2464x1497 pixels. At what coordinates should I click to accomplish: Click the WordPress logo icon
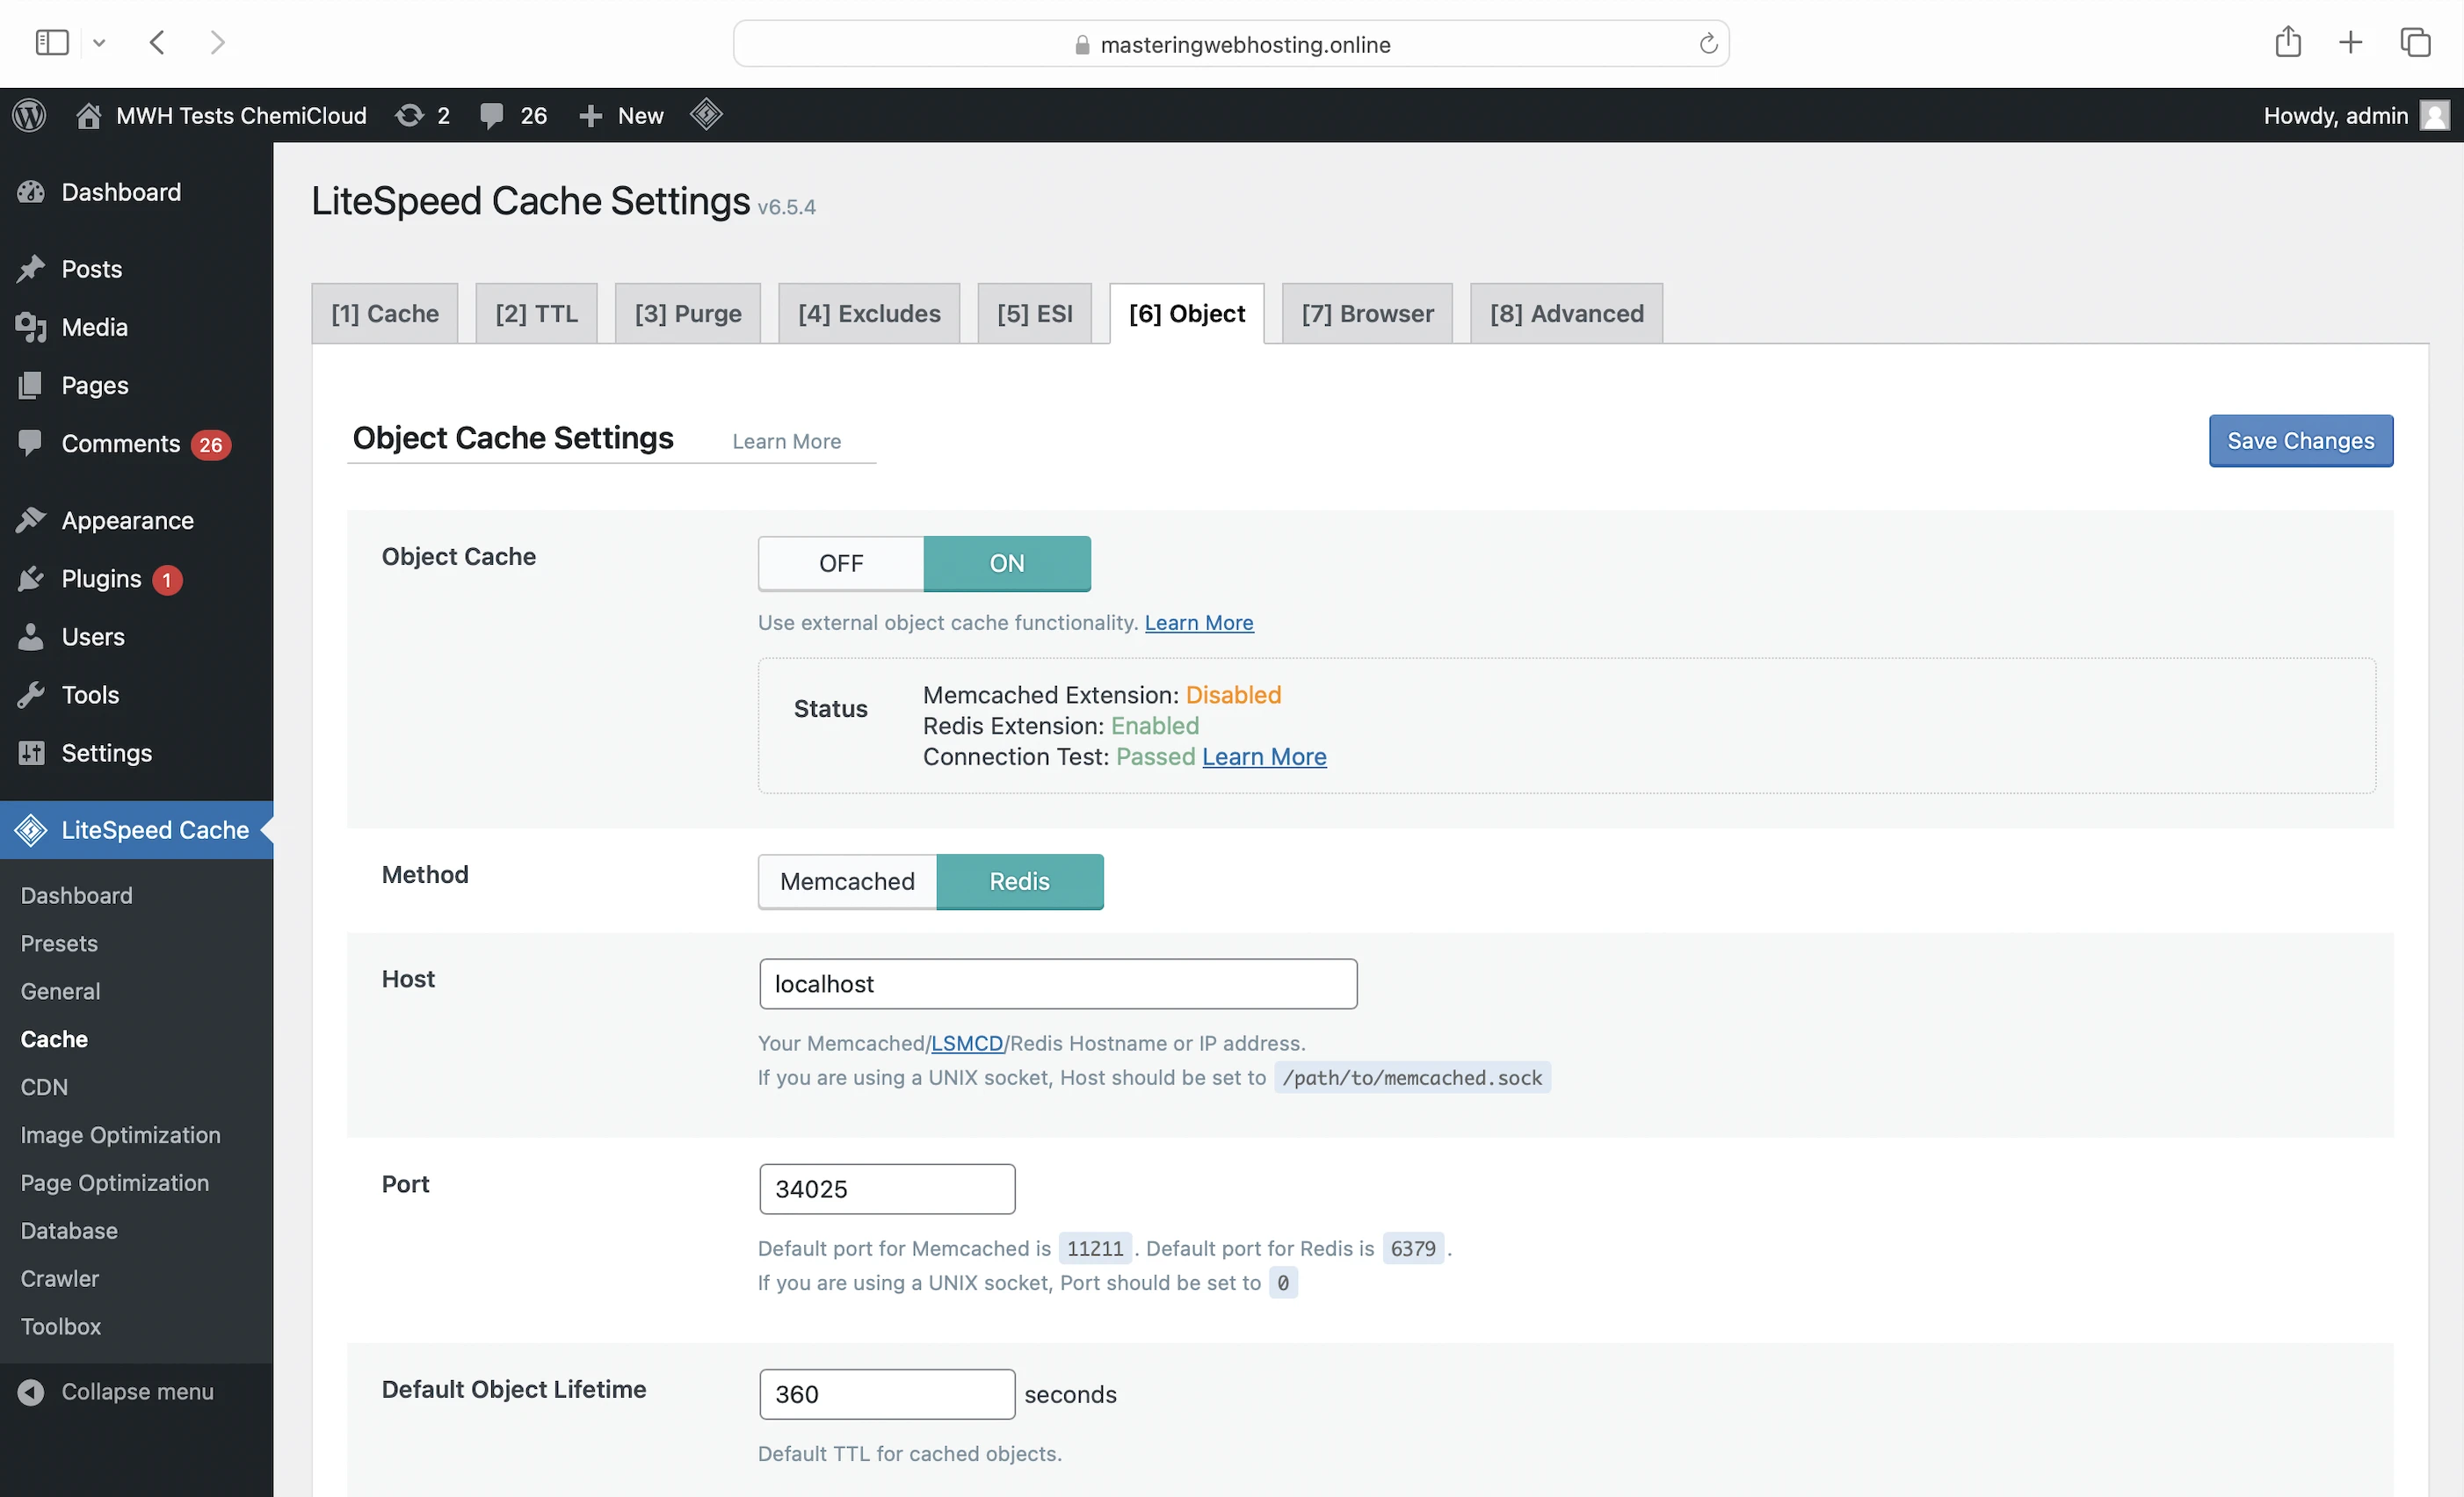29,115
